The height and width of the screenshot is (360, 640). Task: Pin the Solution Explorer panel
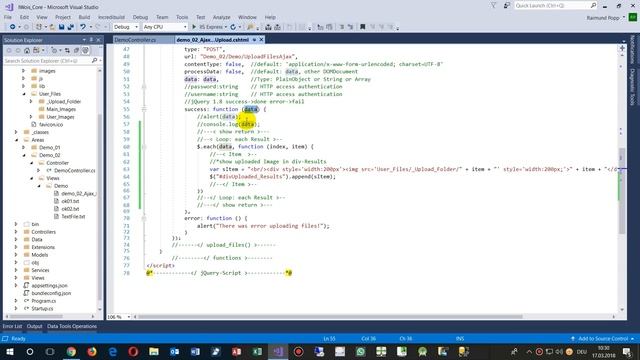click(x=91, y=40)
